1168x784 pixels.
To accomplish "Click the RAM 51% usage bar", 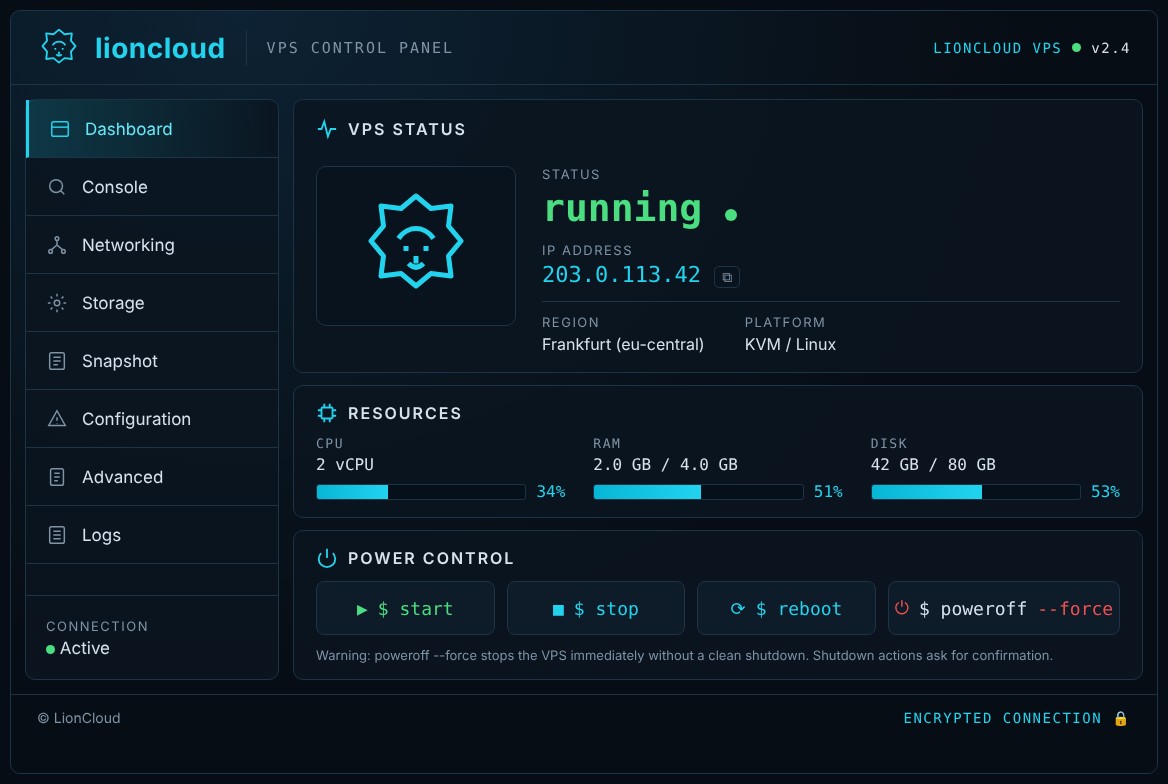I will point(698,492).
